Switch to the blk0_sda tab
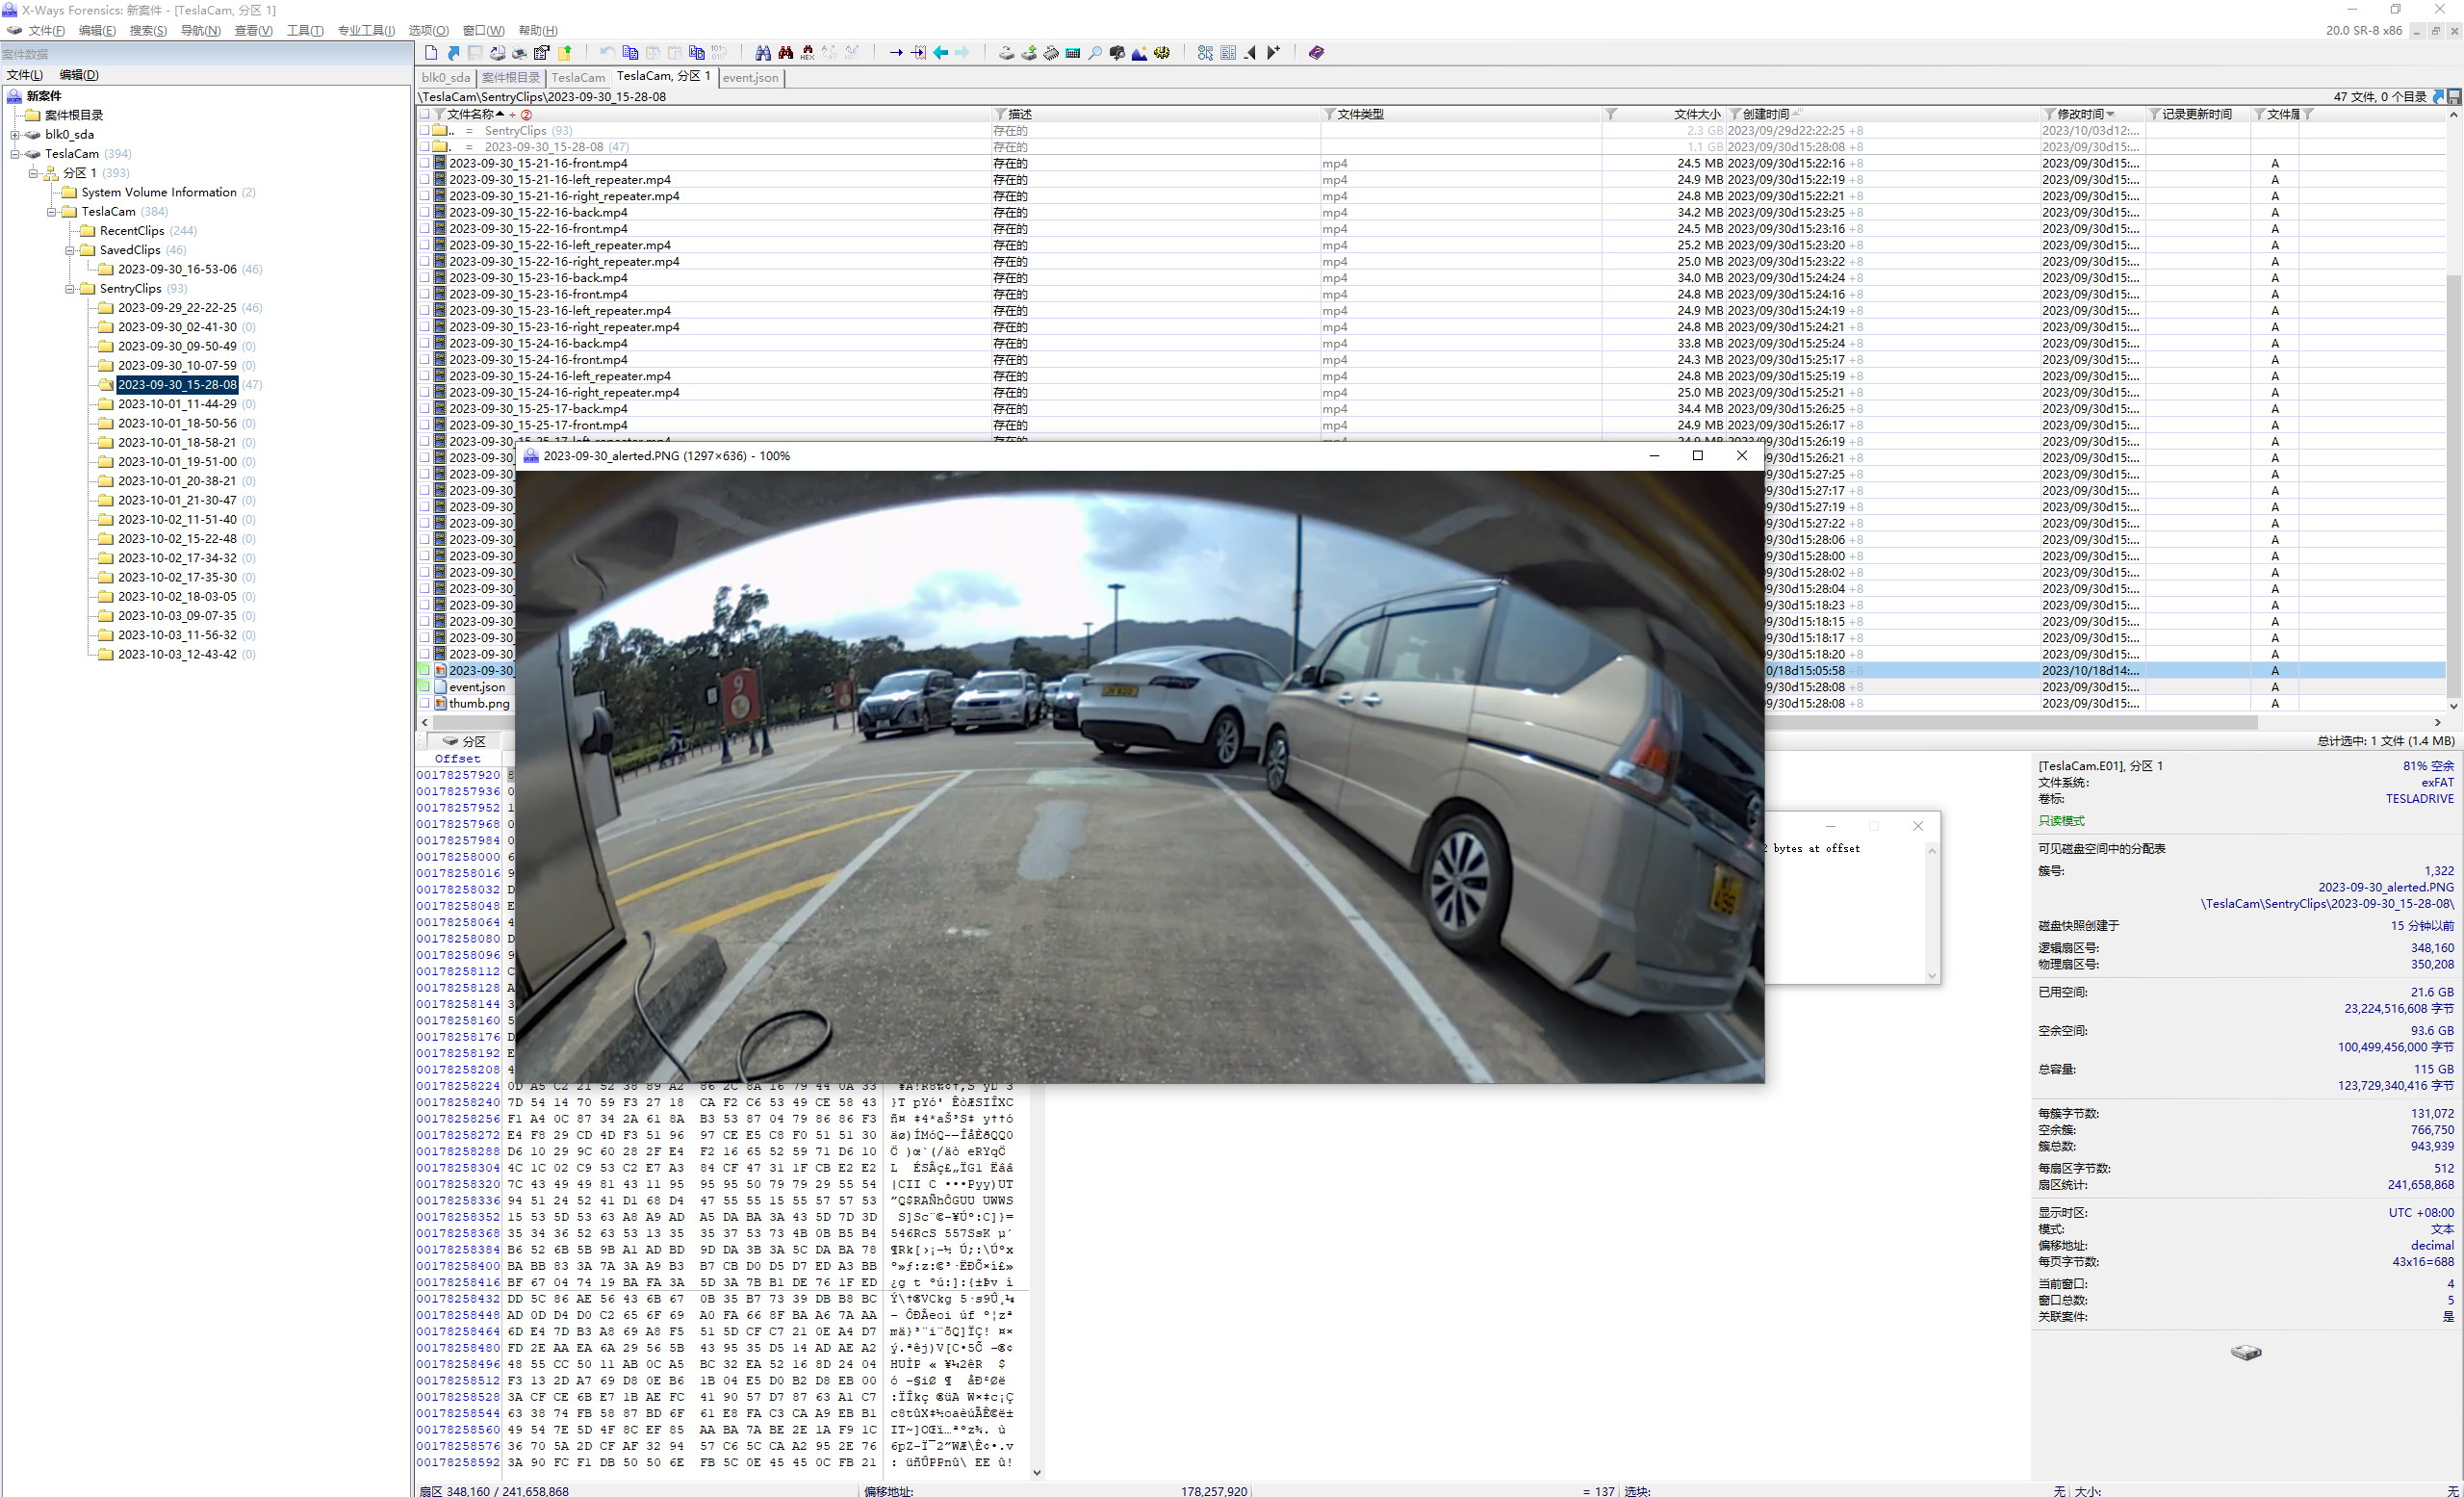Viewport: 2464px width, 1497px height. [446, 78]
